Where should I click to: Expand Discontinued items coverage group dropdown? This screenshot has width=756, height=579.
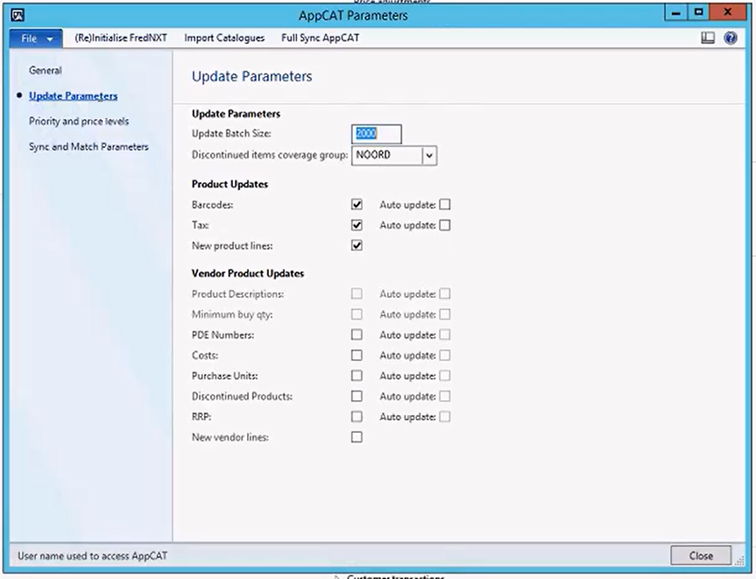tap(429, 155)
